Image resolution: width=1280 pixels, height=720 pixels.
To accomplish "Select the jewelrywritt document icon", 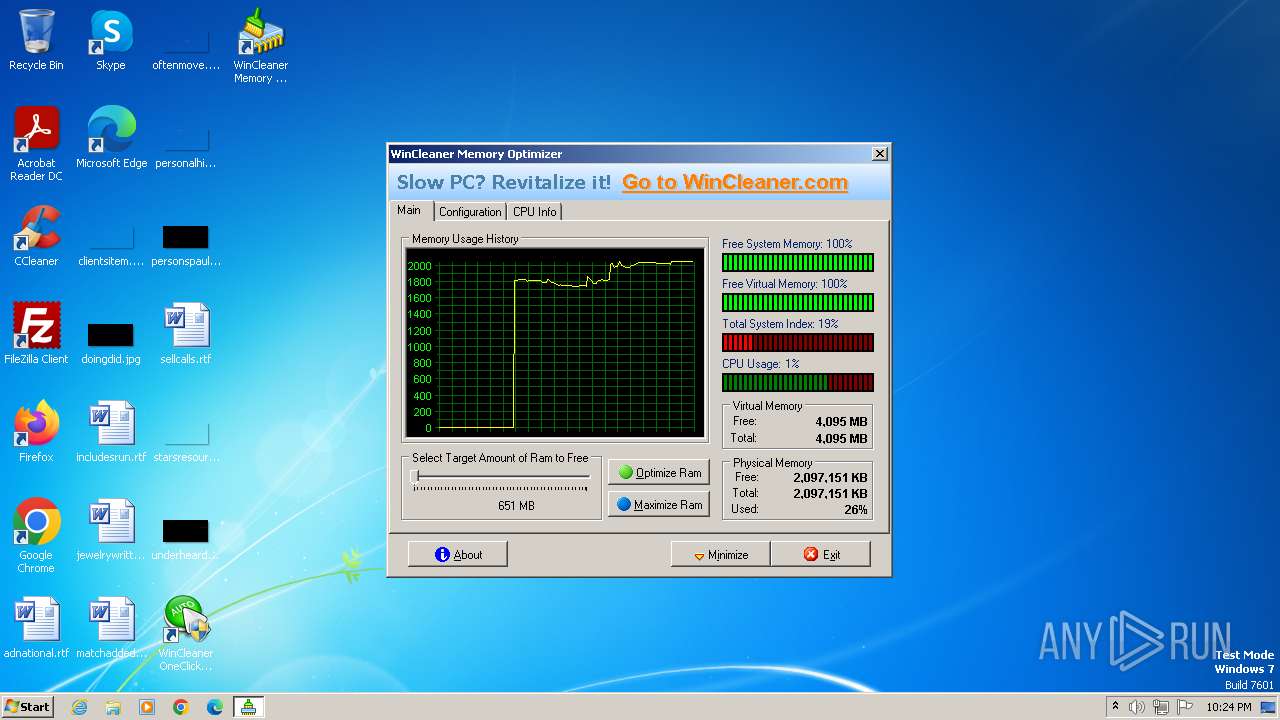I will tap(111, 530).
